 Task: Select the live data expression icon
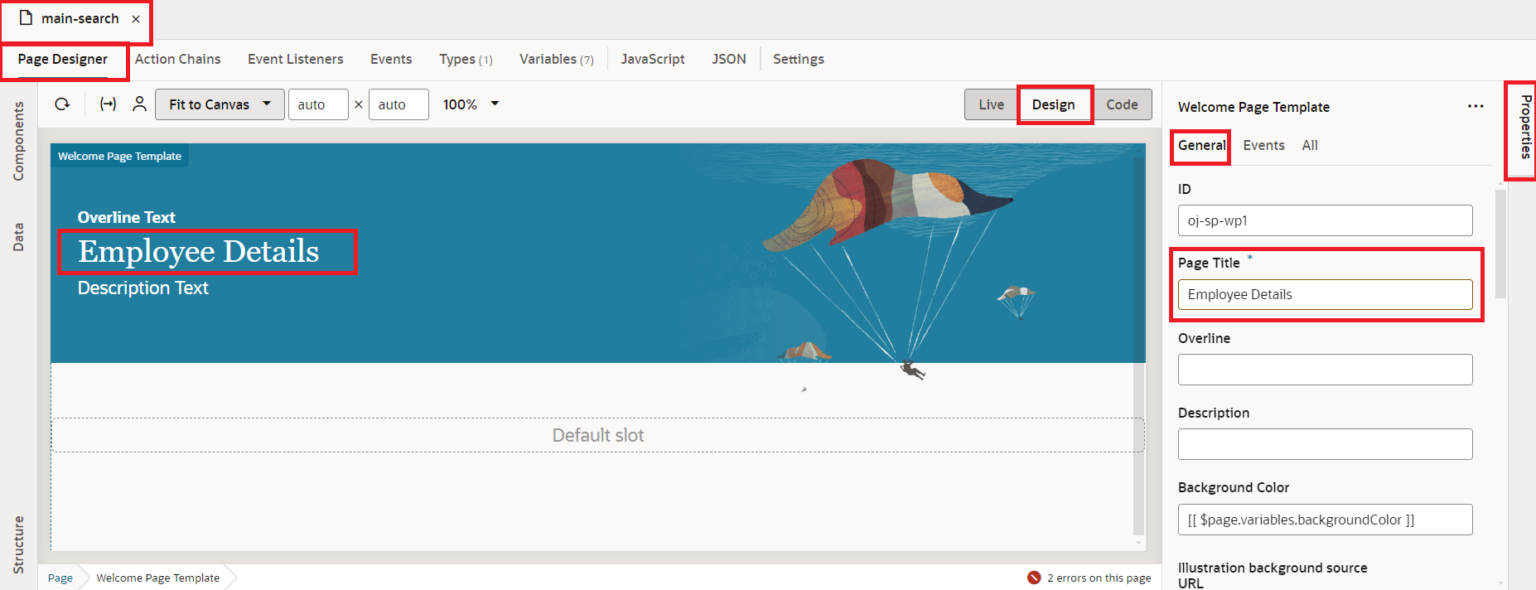click(x=108, y=103)
